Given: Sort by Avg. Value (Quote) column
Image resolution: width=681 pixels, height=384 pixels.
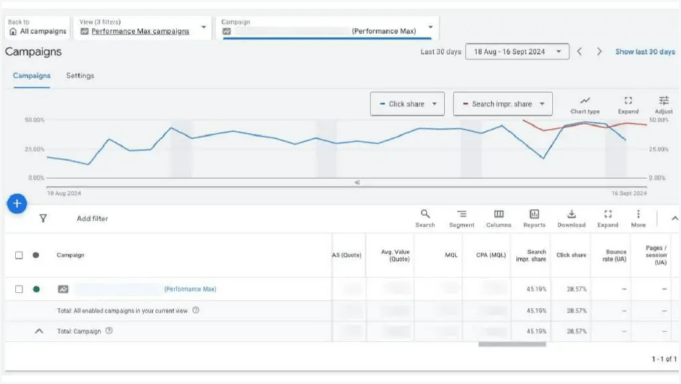Looking at the screenshot, I should pyautogui.click(x=395, y=255).
